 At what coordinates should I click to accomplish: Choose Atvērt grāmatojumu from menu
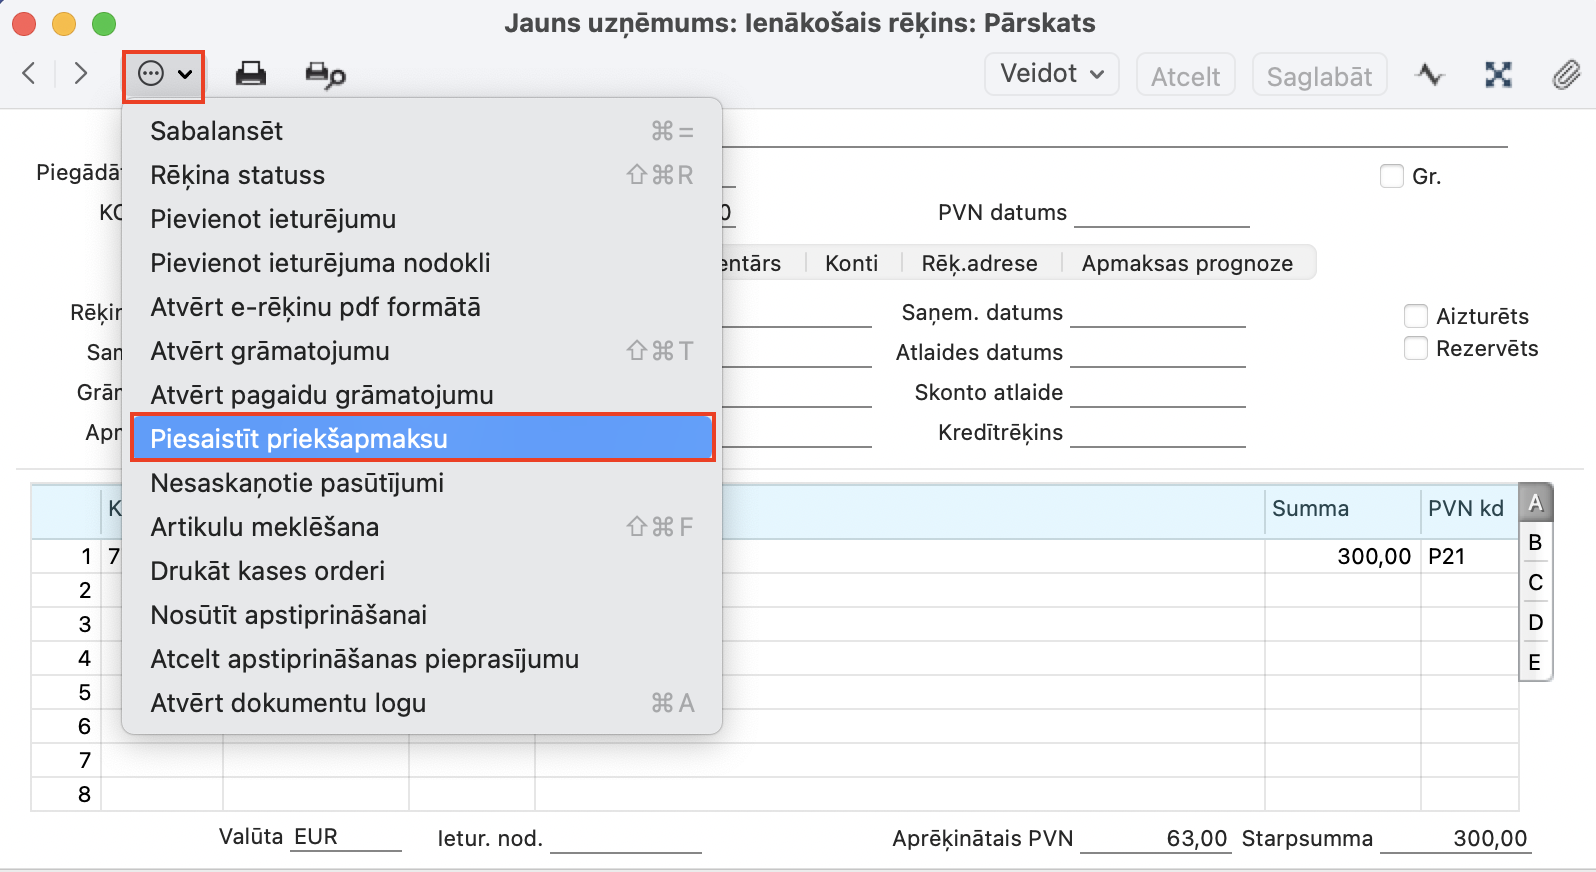pos(270,351)
